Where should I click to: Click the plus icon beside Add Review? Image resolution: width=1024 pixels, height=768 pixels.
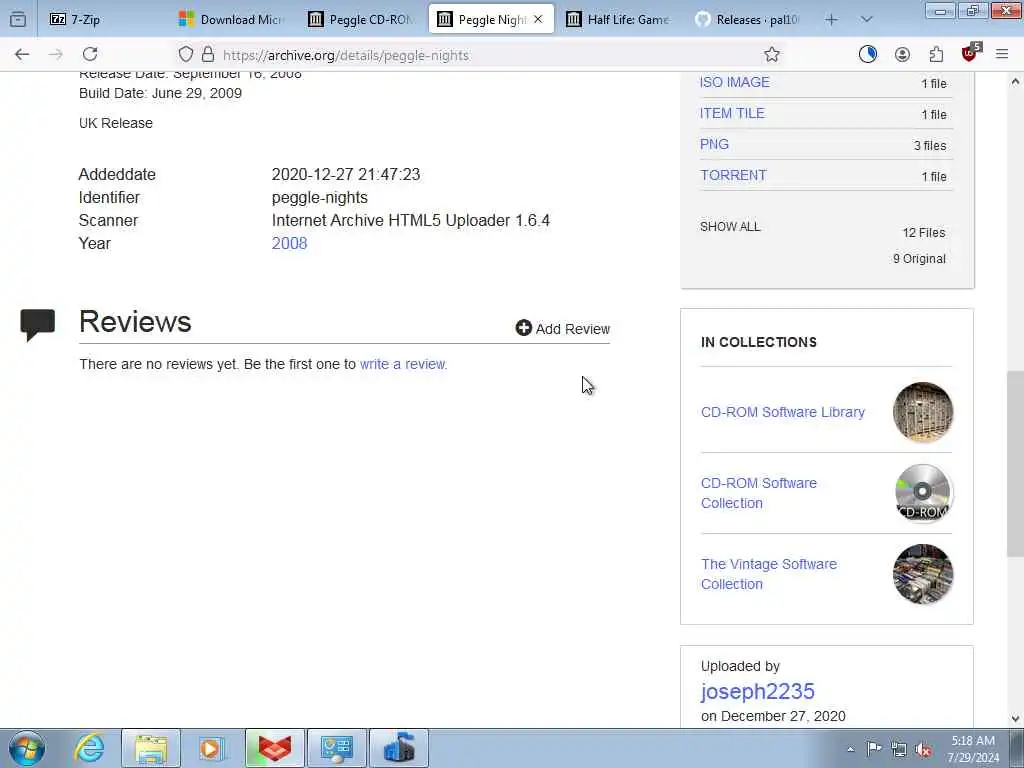coord(524,328)
